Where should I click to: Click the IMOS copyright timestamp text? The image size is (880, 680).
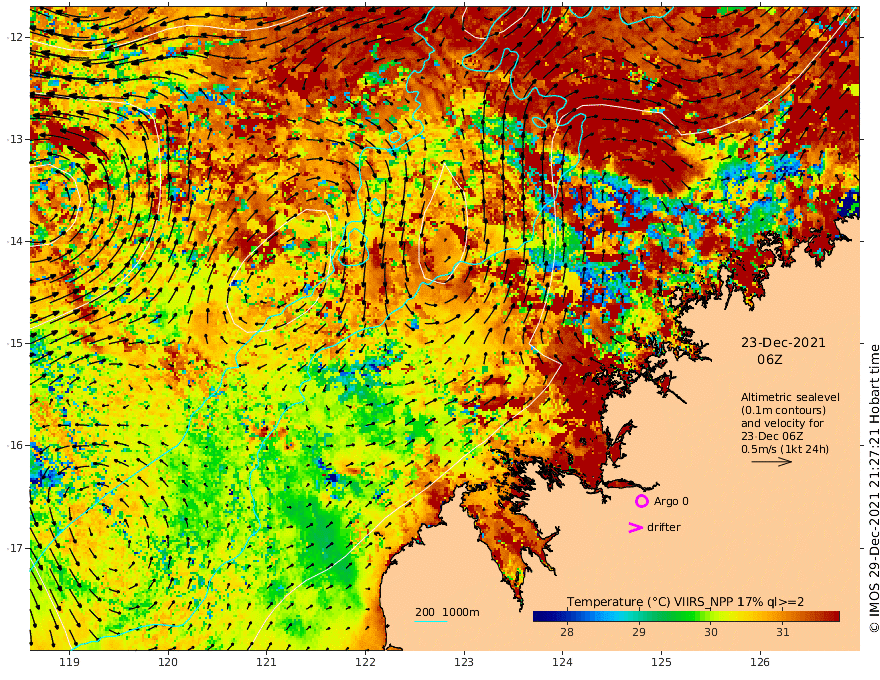[873, 489]
